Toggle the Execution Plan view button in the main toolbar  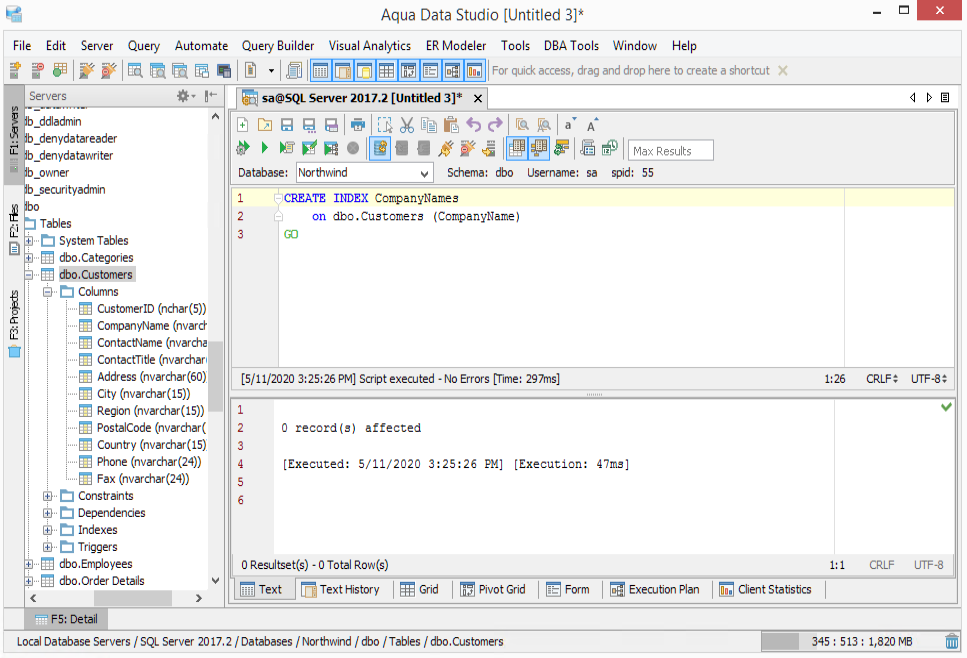[452, 70]
